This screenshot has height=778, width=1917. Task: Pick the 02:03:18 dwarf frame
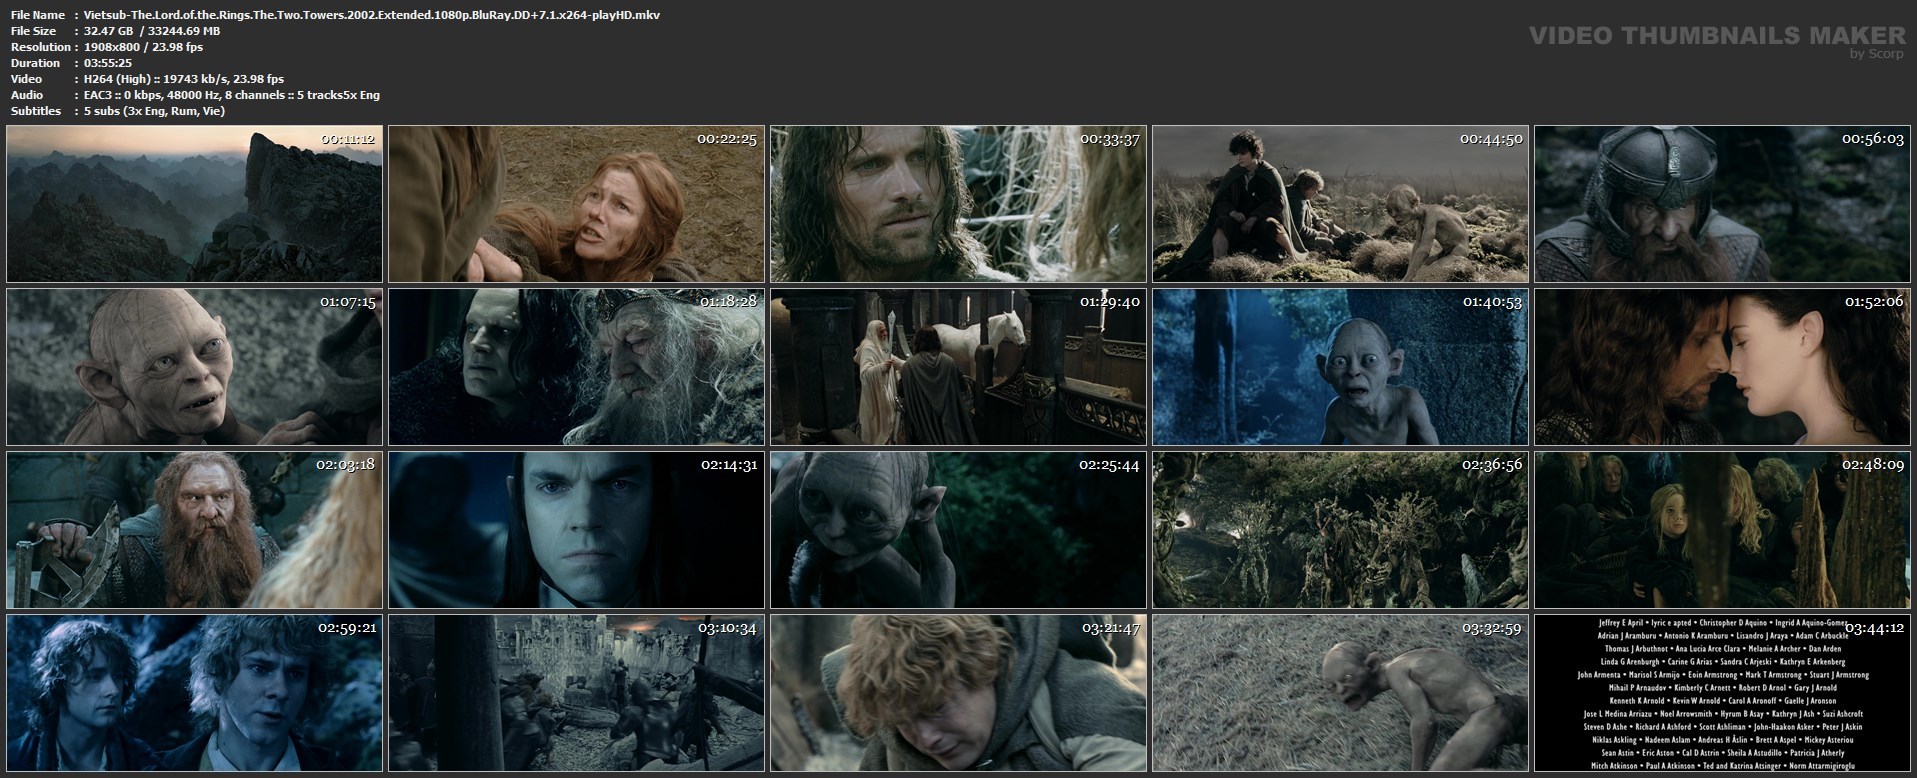194,530
